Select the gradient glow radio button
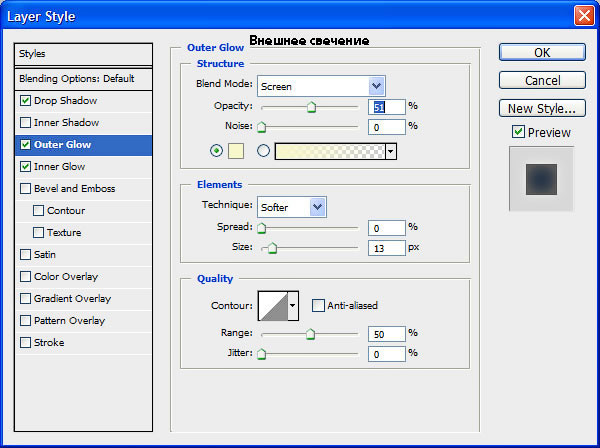Image resolution: width=600 pixels, height=448 pixels. coord(263,151)
